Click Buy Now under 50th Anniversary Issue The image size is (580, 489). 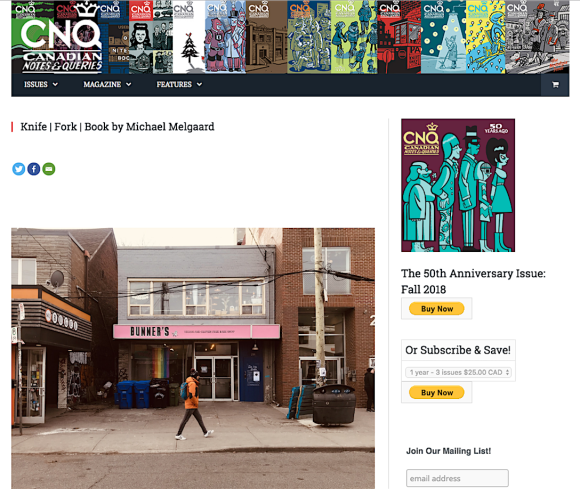pyautogui.click(x=436, y=308)
